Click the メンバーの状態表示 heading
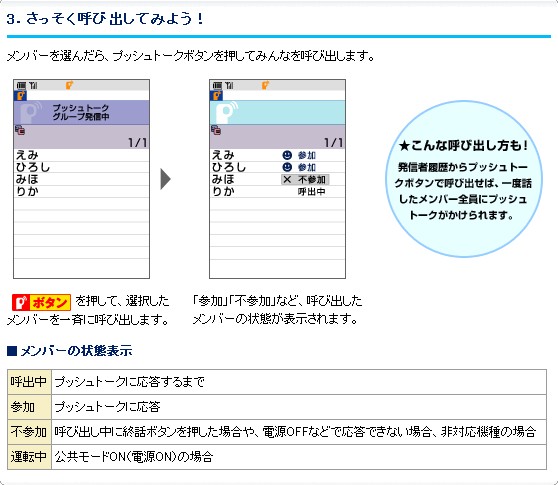This screenshot has height=485, width=558. pos(70,351)
